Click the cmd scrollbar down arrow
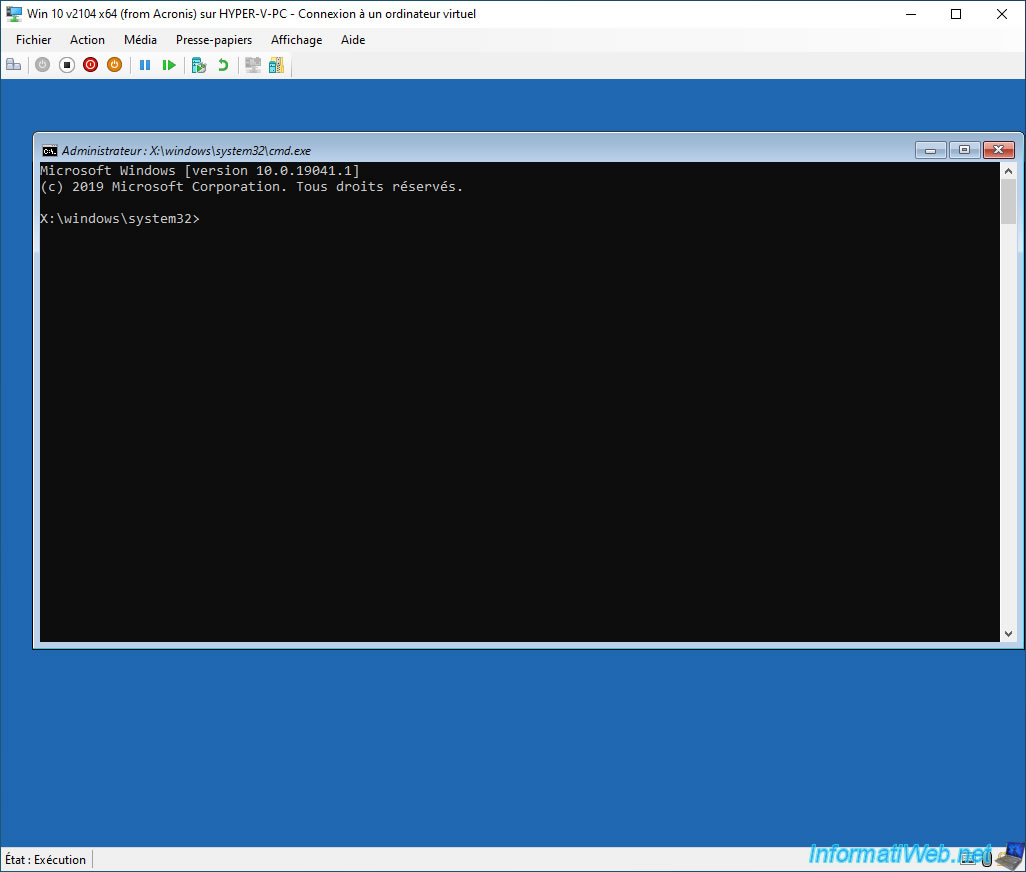 point(1008,633)
